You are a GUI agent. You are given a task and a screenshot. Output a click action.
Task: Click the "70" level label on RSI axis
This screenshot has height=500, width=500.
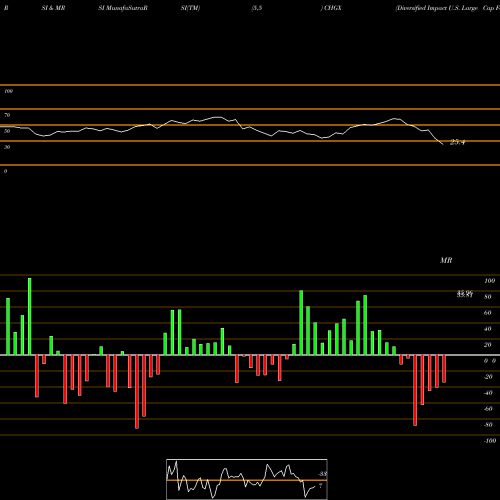click(7, 115)
